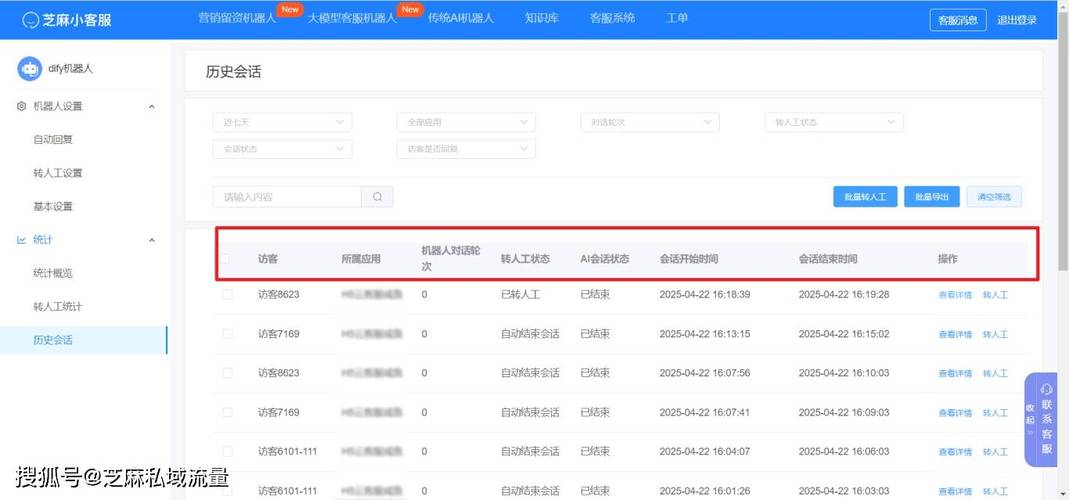Toggle the select-all checkbox in table header
This screenshot has height=500, width=1069.
[226, 259]
